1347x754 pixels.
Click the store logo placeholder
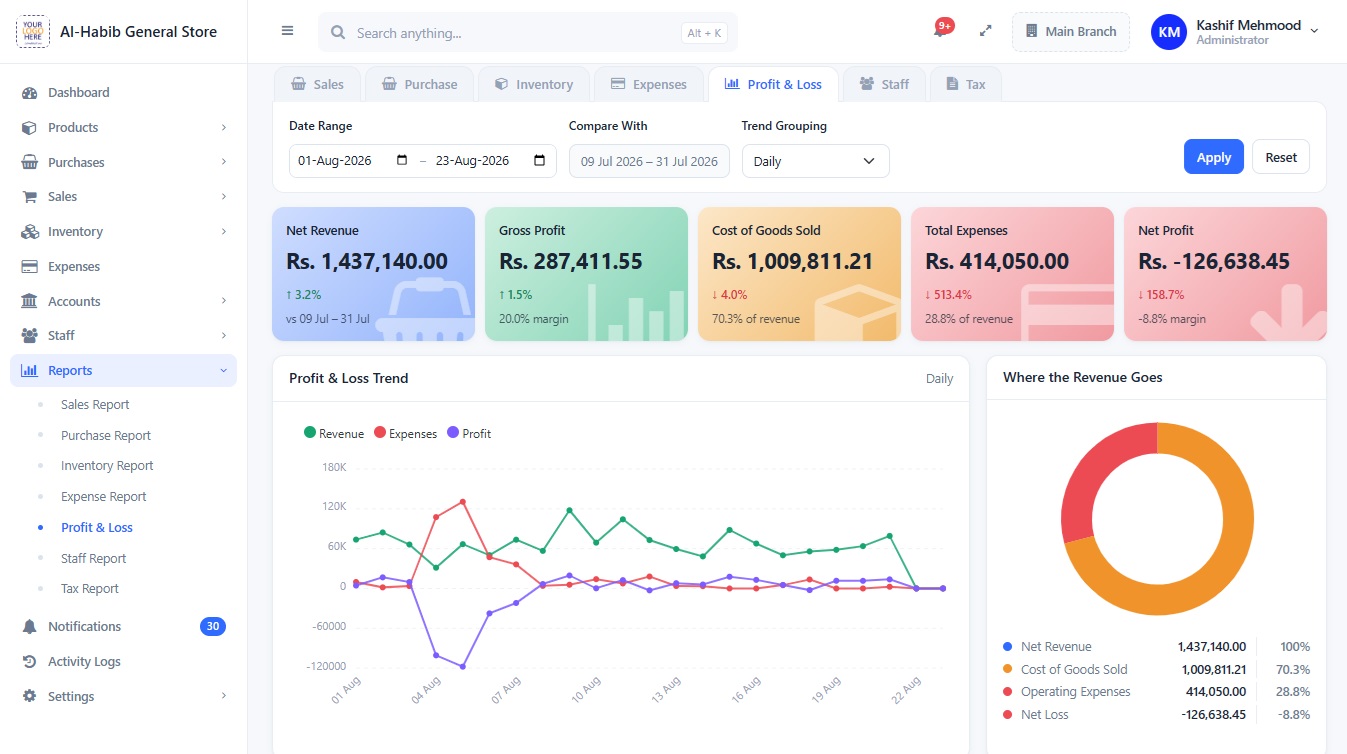tap(32, 32)
